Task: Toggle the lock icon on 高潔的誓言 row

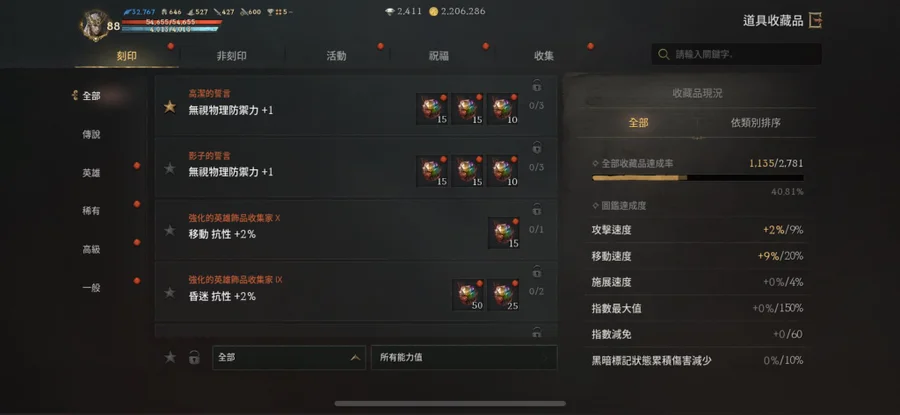Action: click(x=537, y=86)
